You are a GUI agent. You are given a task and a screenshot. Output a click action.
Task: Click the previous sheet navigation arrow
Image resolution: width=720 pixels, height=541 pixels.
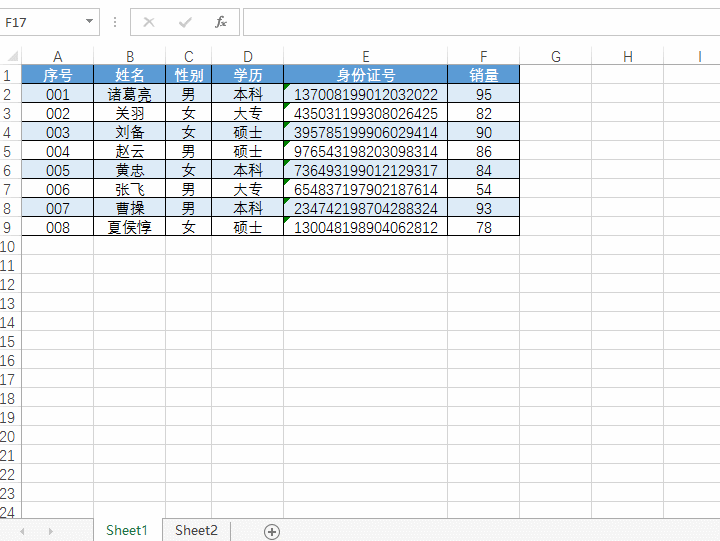[22, 531]
